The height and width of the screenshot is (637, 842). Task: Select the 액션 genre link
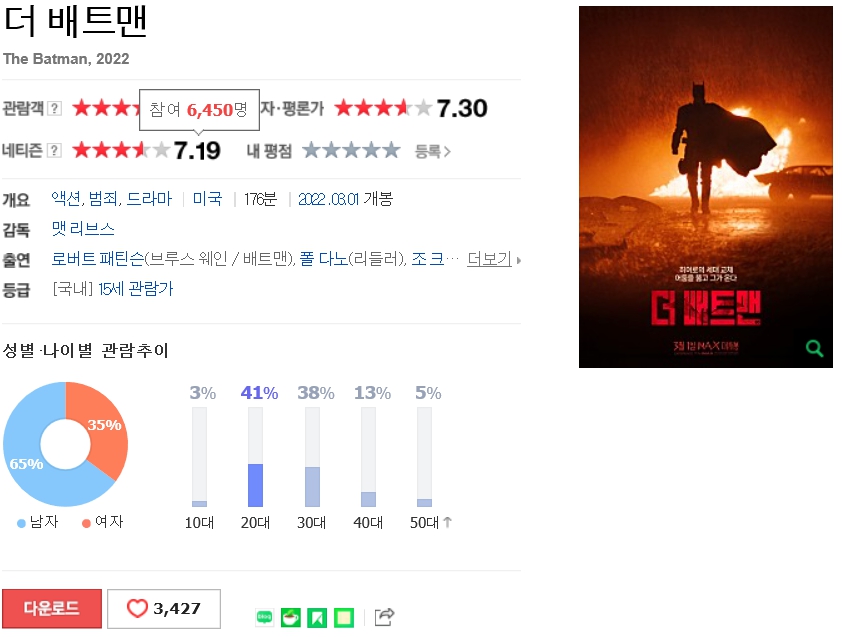pyautogui.click(x=67, y=199)
